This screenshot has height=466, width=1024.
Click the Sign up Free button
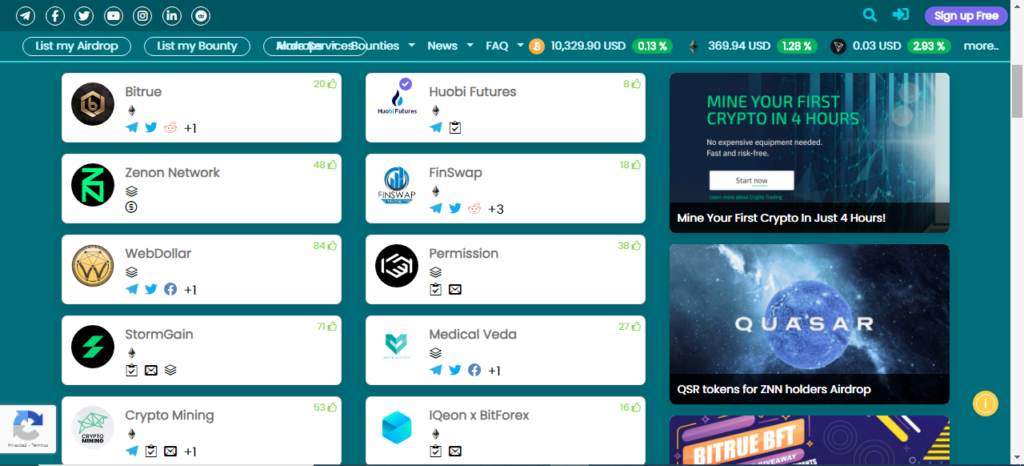click(967, 16)
